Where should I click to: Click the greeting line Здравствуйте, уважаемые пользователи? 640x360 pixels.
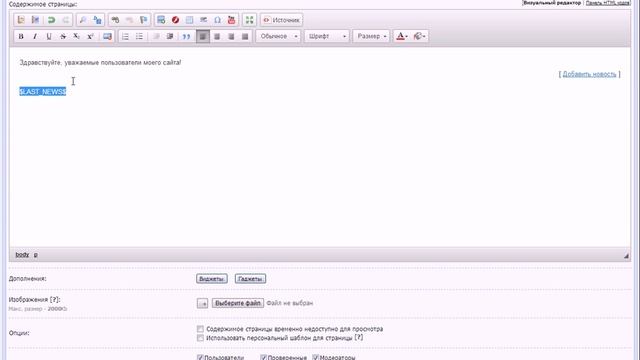[100, 62]
